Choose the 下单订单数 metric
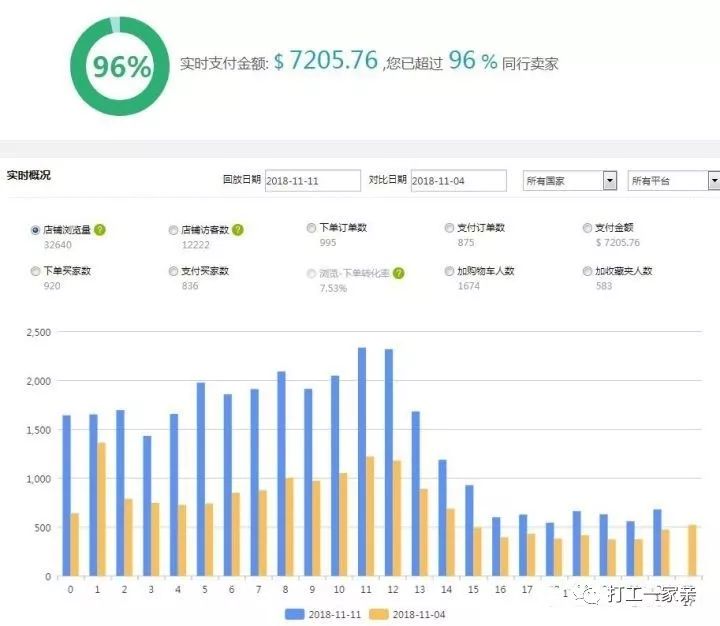This screenshot has height=626, width=720. (x=311, y=228)
